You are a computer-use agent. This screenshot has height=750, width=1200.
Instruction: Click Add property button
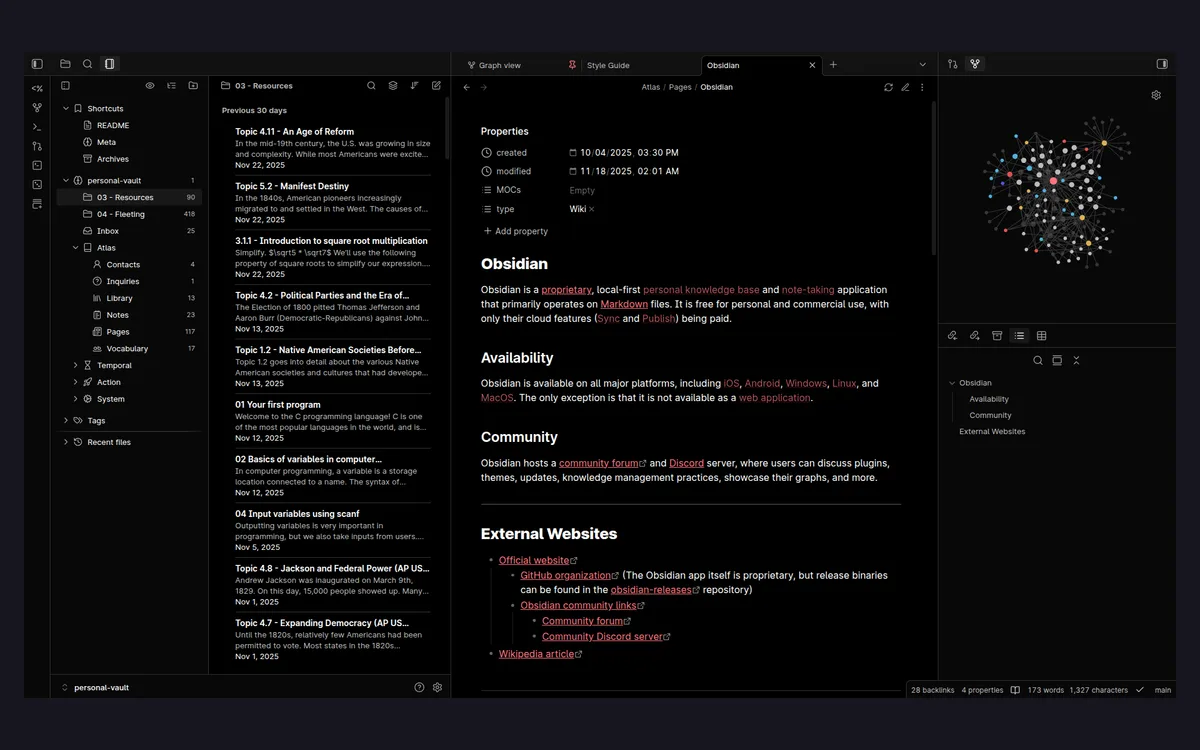pos(516,231)
